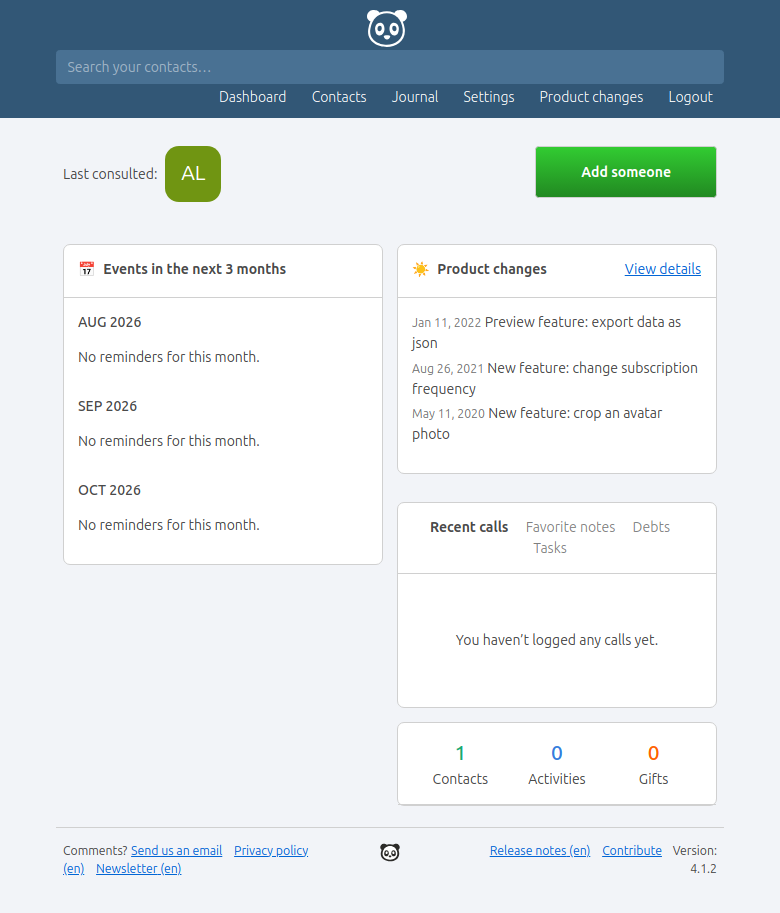Open the Journal page

[415, 97]
